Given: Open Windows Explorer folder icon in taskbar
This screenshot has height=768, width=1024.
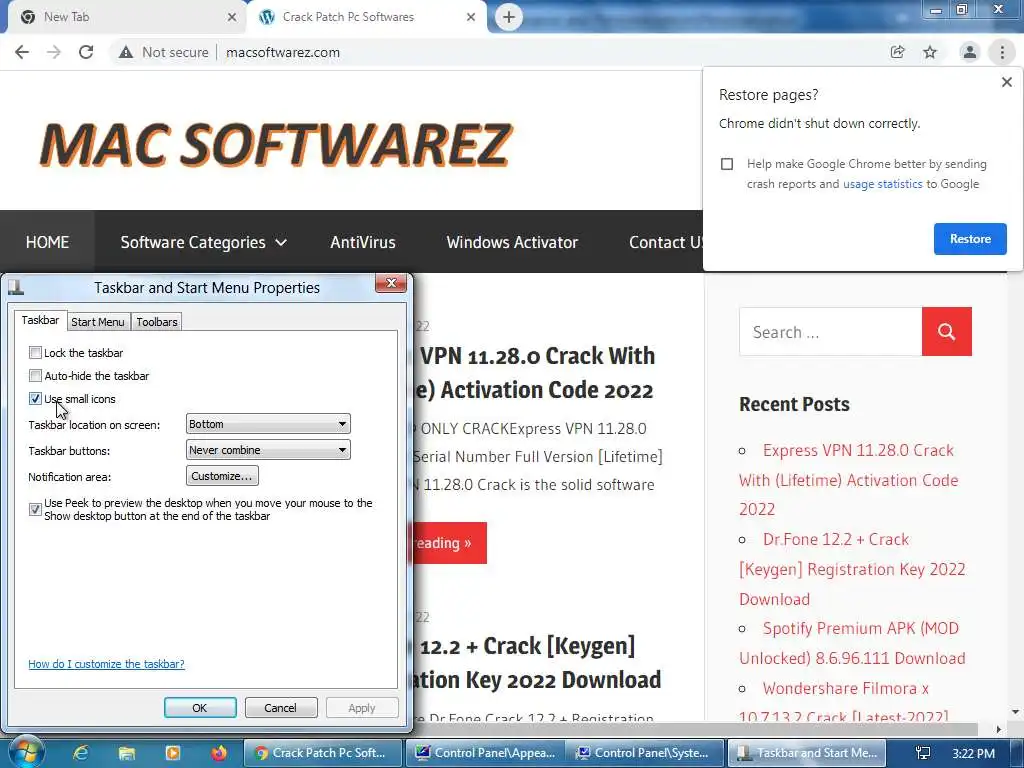Looking at the screenshot, I should (127, 753).
